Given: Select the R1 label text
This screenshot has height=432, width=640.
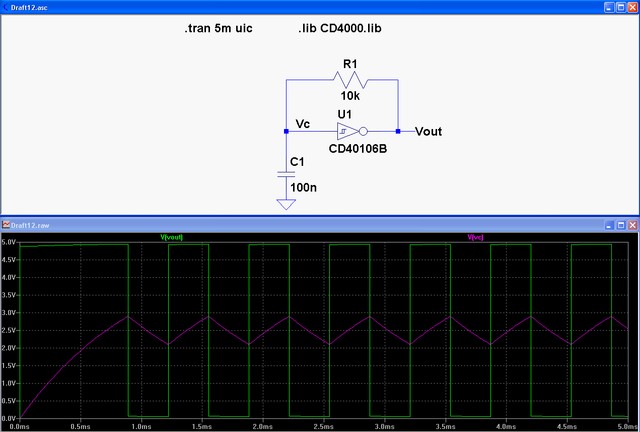Looking at the screenshot, I should pos(350,64).
